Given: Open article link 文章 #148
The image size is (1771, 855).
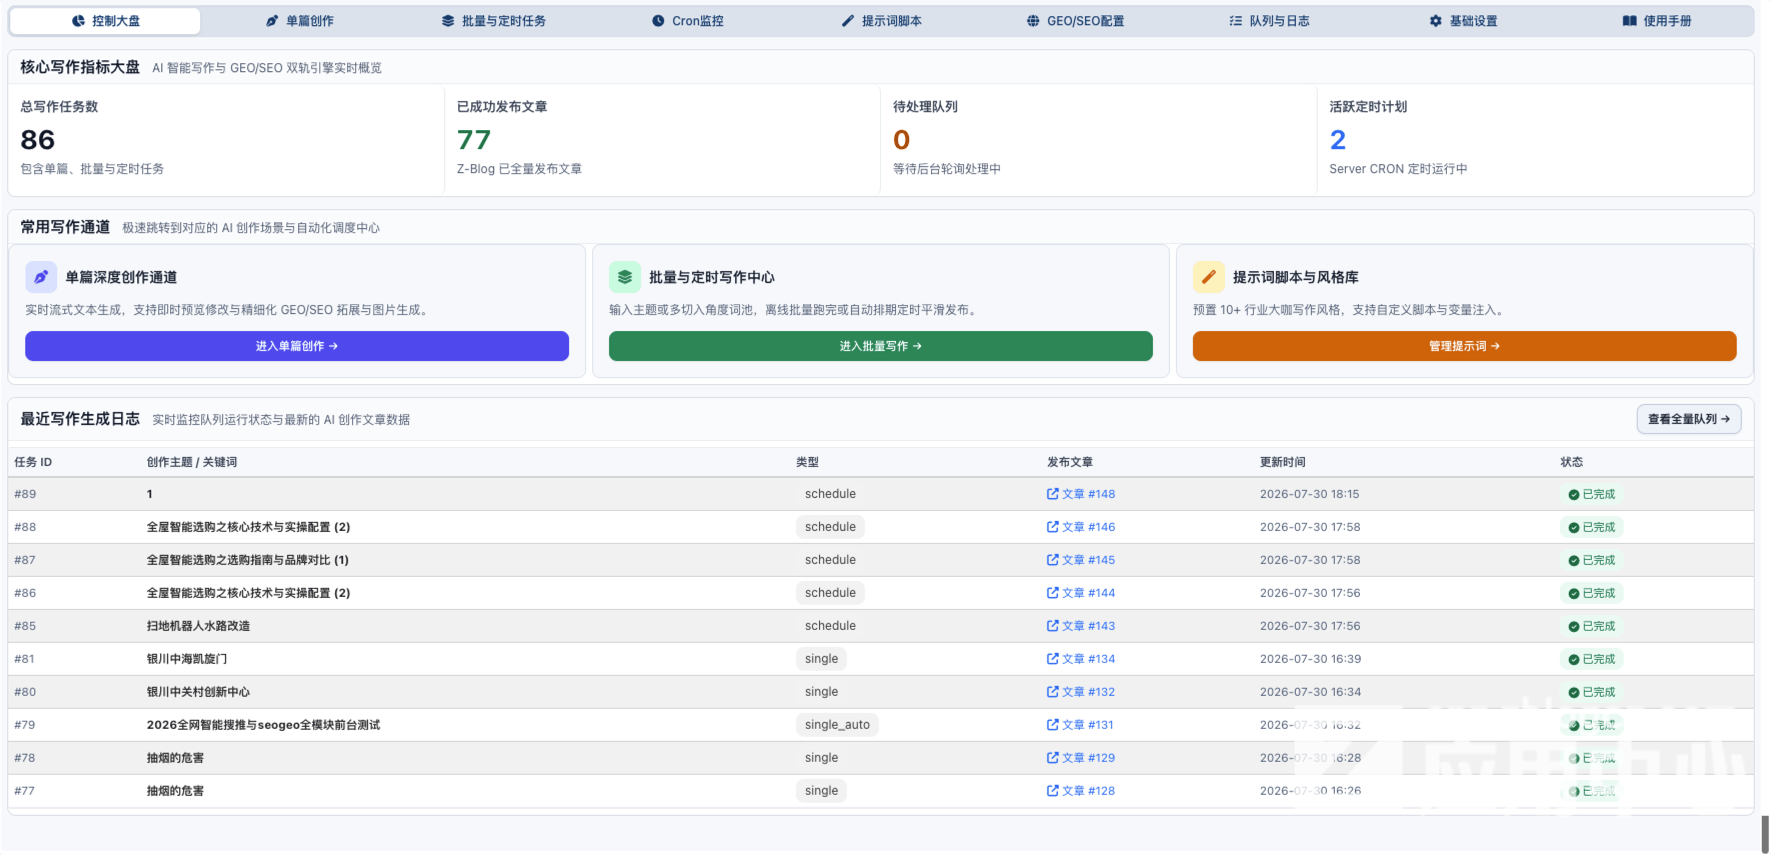Looking at the screenshot, I should point(1081,494).
